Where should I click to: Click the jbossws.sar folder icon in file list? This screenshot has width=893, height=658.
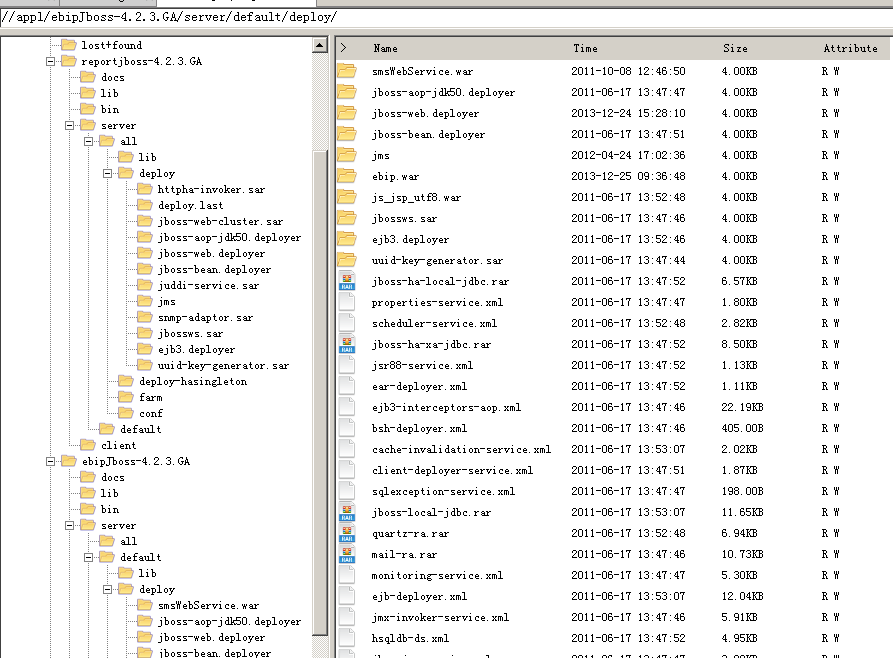coord(346,218)
